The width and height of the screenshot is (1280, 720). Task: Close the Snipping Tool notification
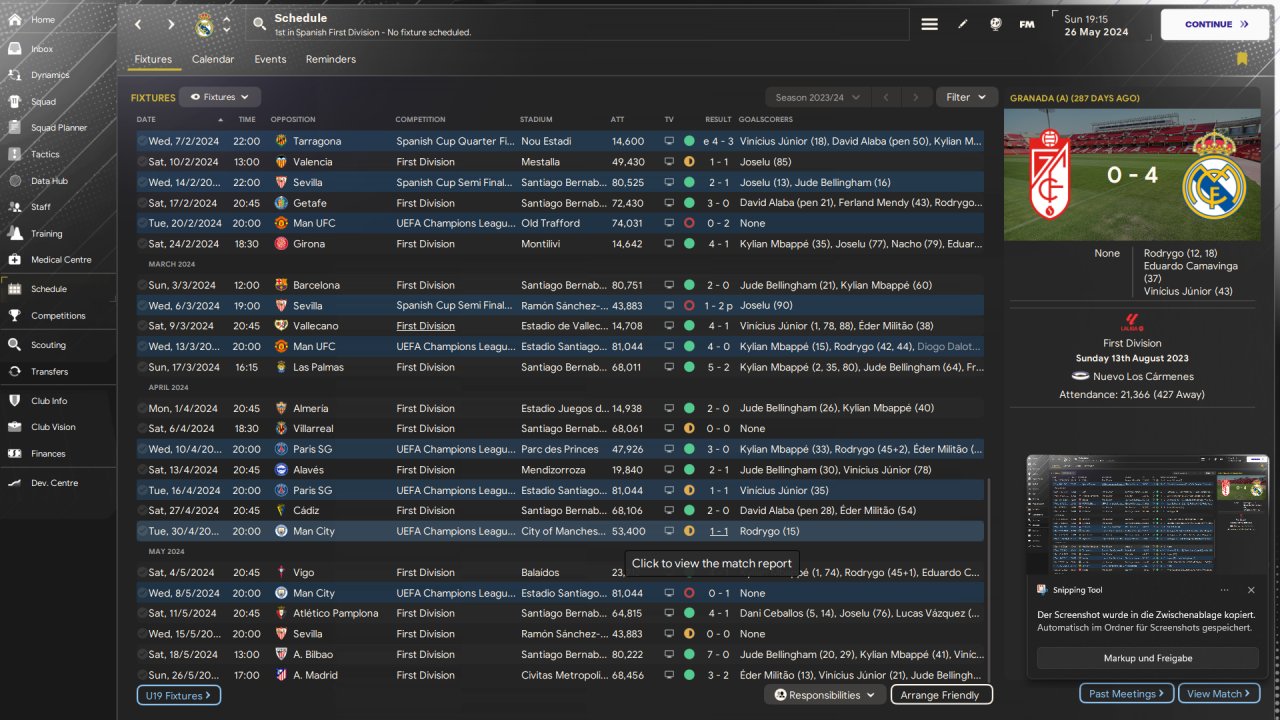pyautogui.click(x=1251, y=590)
